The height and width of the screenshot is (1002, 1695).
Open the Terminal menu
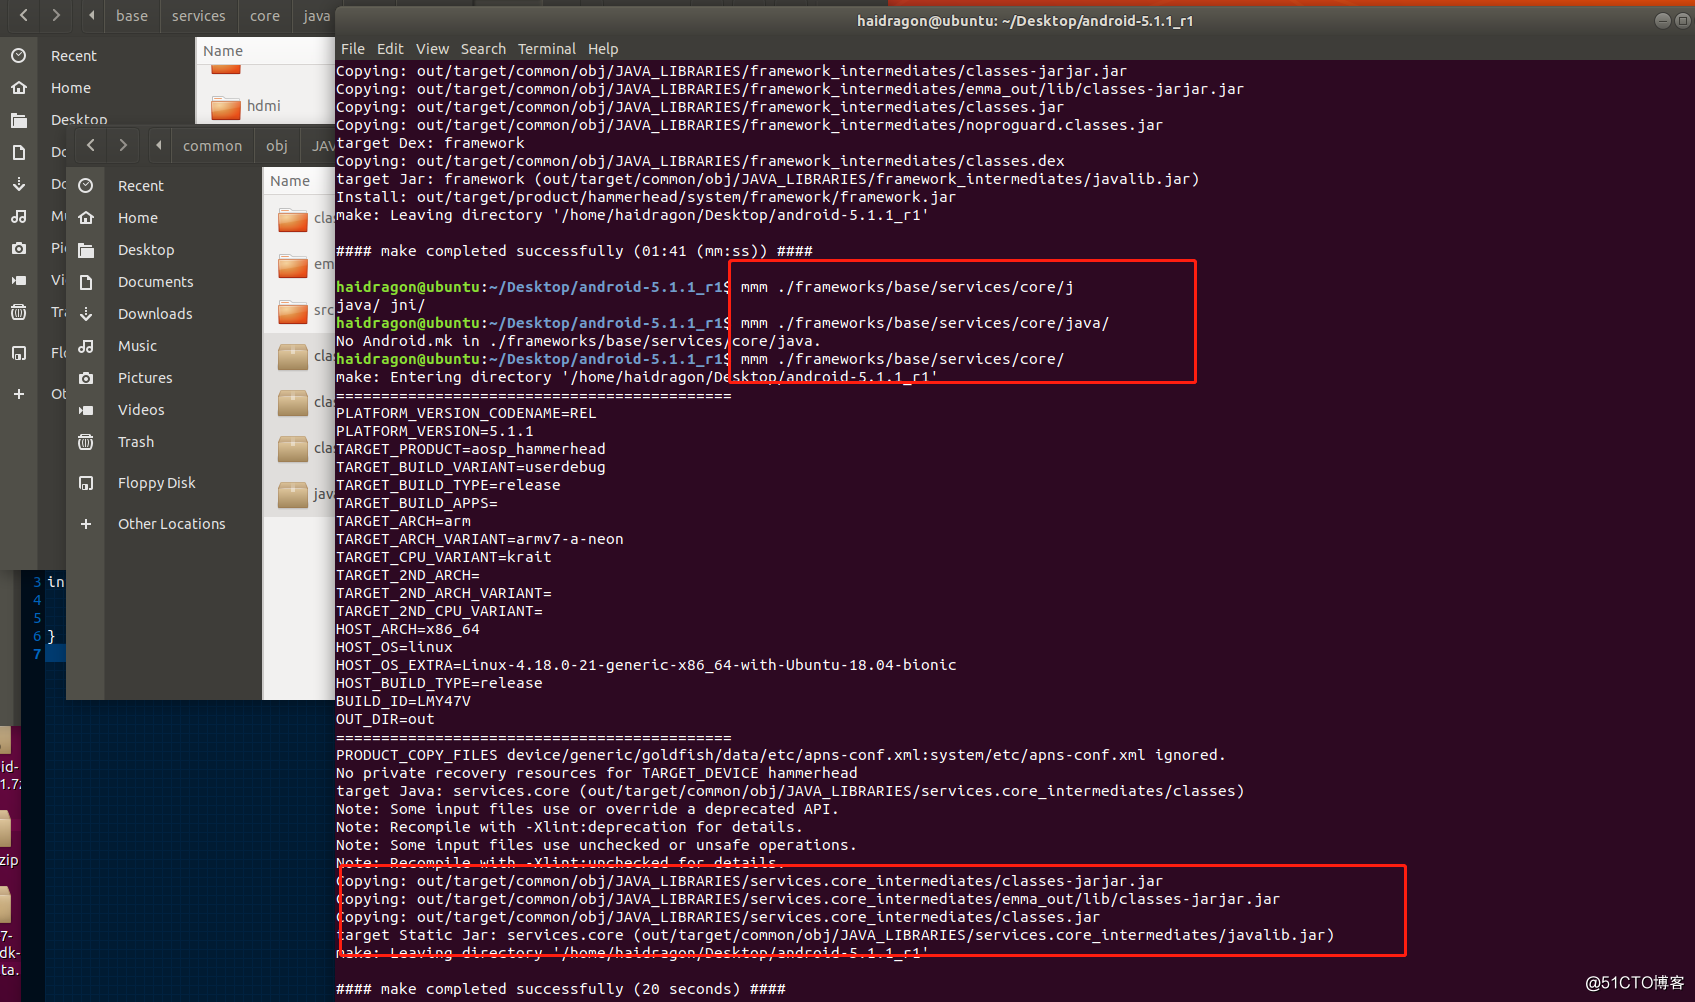tap(547, 49)
